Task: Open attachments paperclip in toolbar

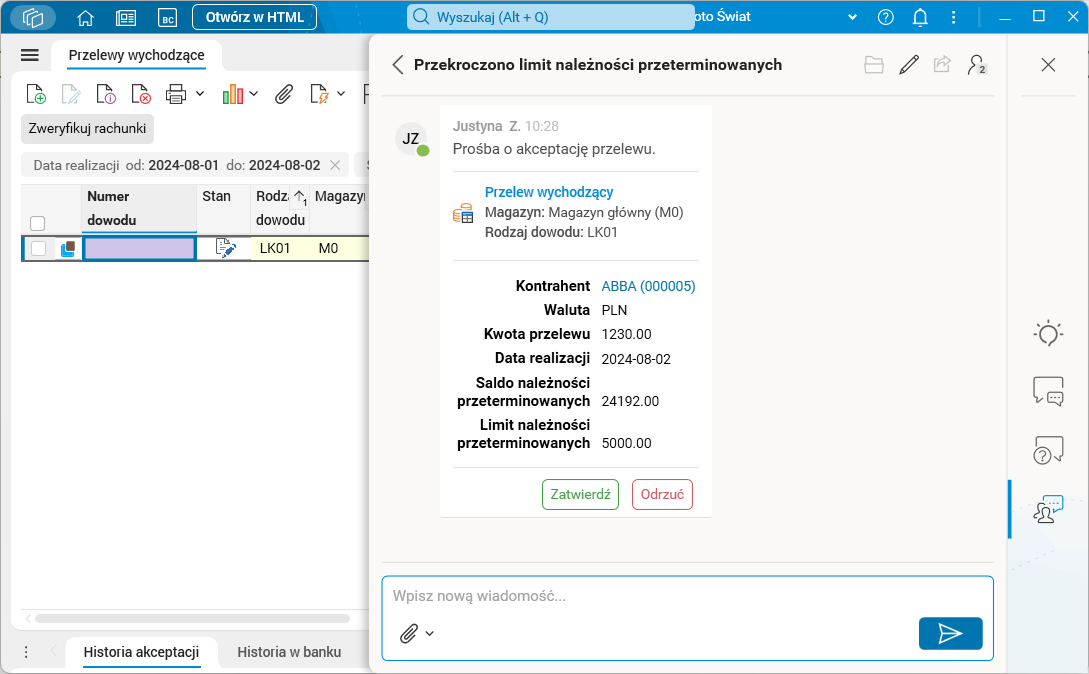Action: pyautogui.click(x=283, y=94)
